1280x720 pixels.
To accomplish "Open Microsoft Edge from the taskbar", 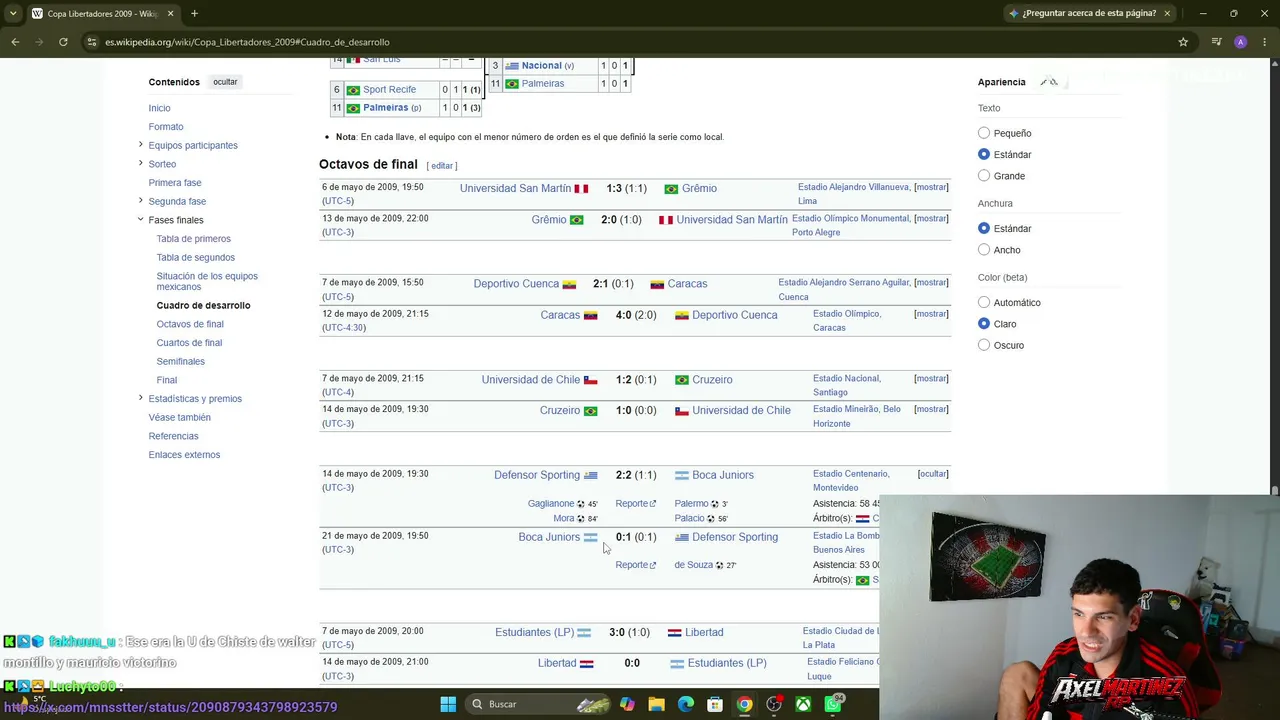I will pos(686,704).
